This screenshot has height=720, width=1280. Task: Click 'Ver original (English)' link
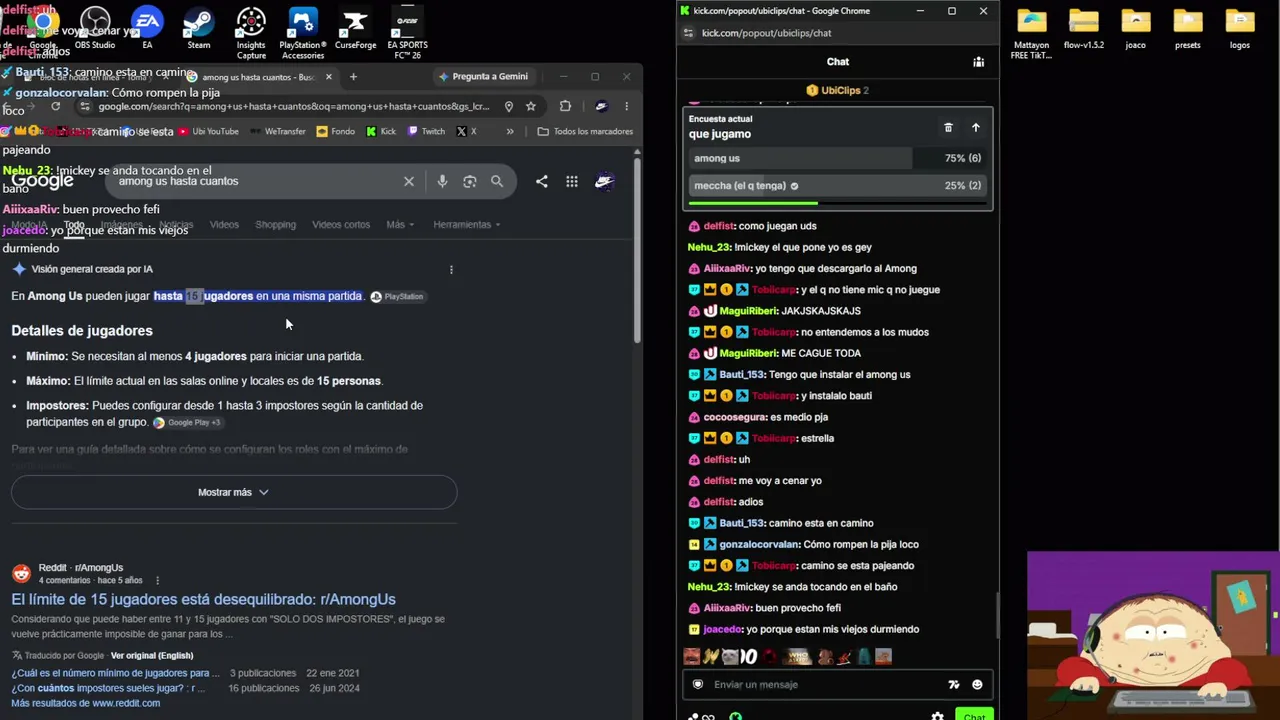152,655
